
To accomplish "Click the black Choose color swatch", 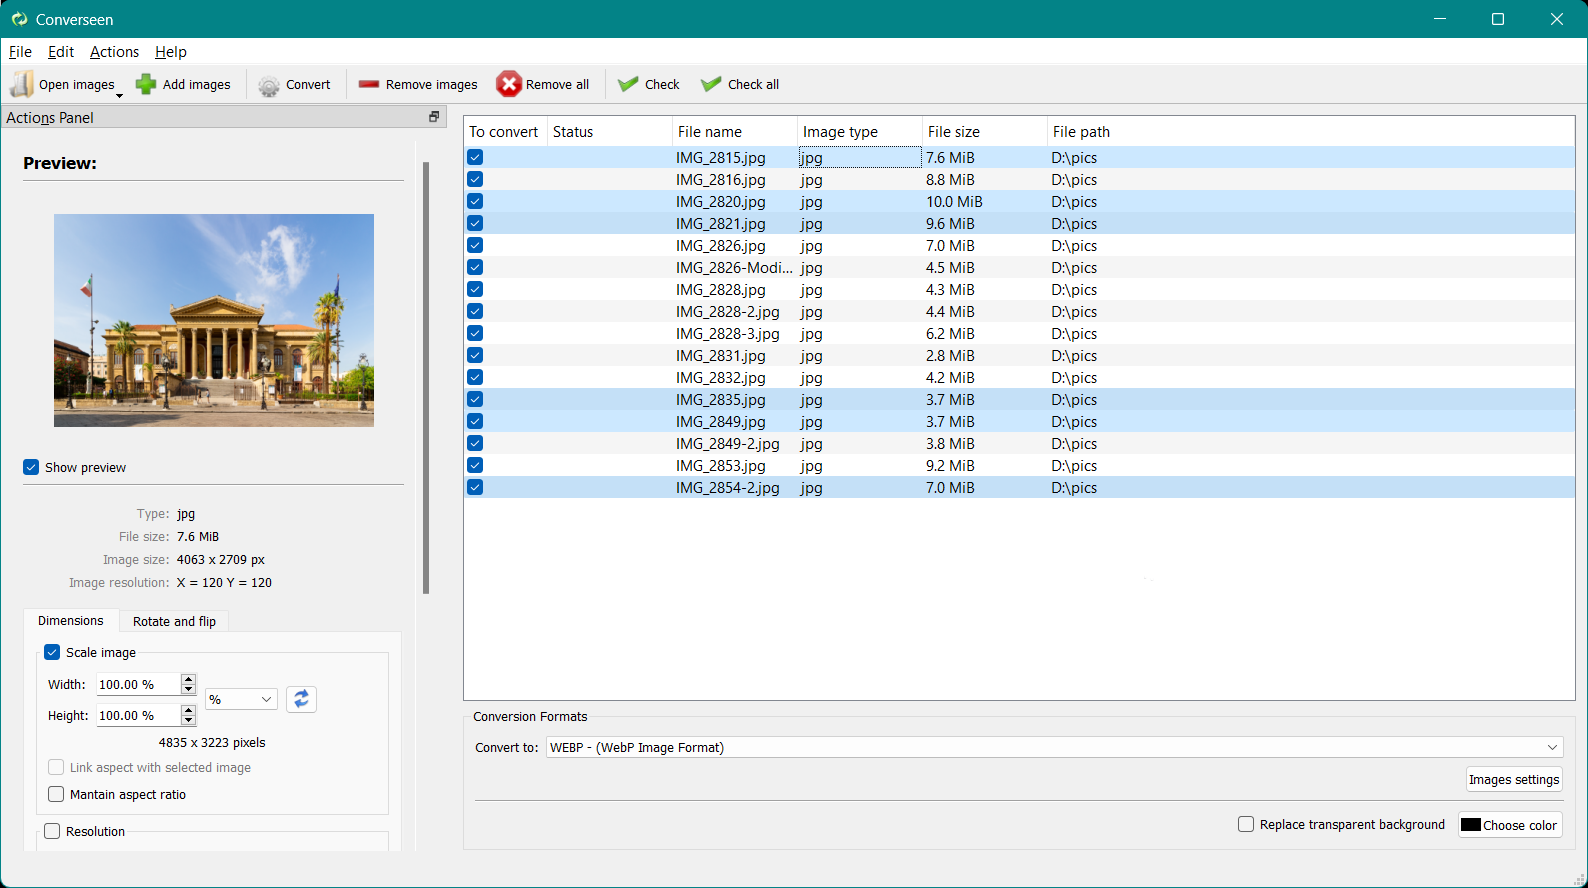I will tap(1471, 825).
